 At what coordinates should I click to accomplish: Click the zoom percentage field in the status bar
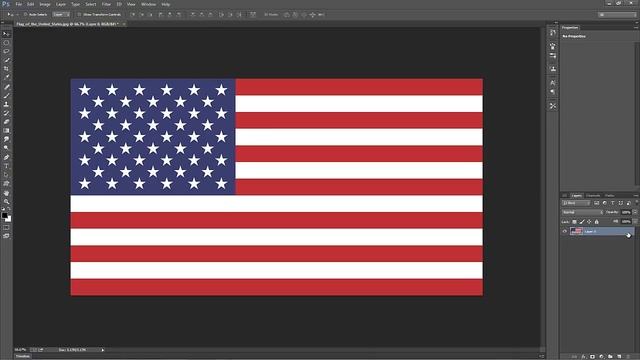point(20,350)
